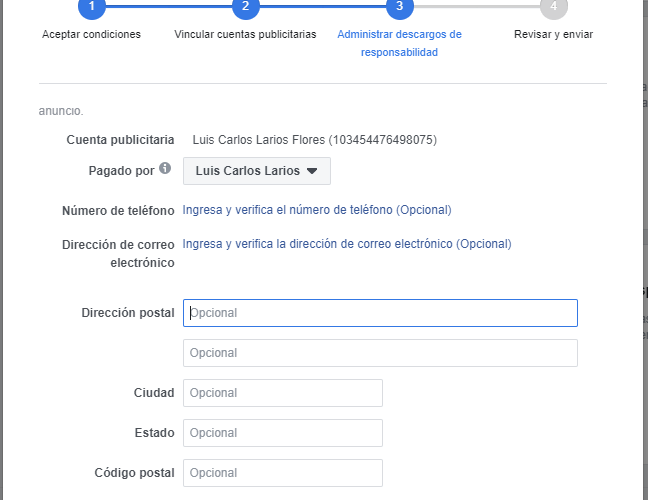This screenshot has height=500, width=648.
Task: Focus the second address line input field
Action: [380, 353]
